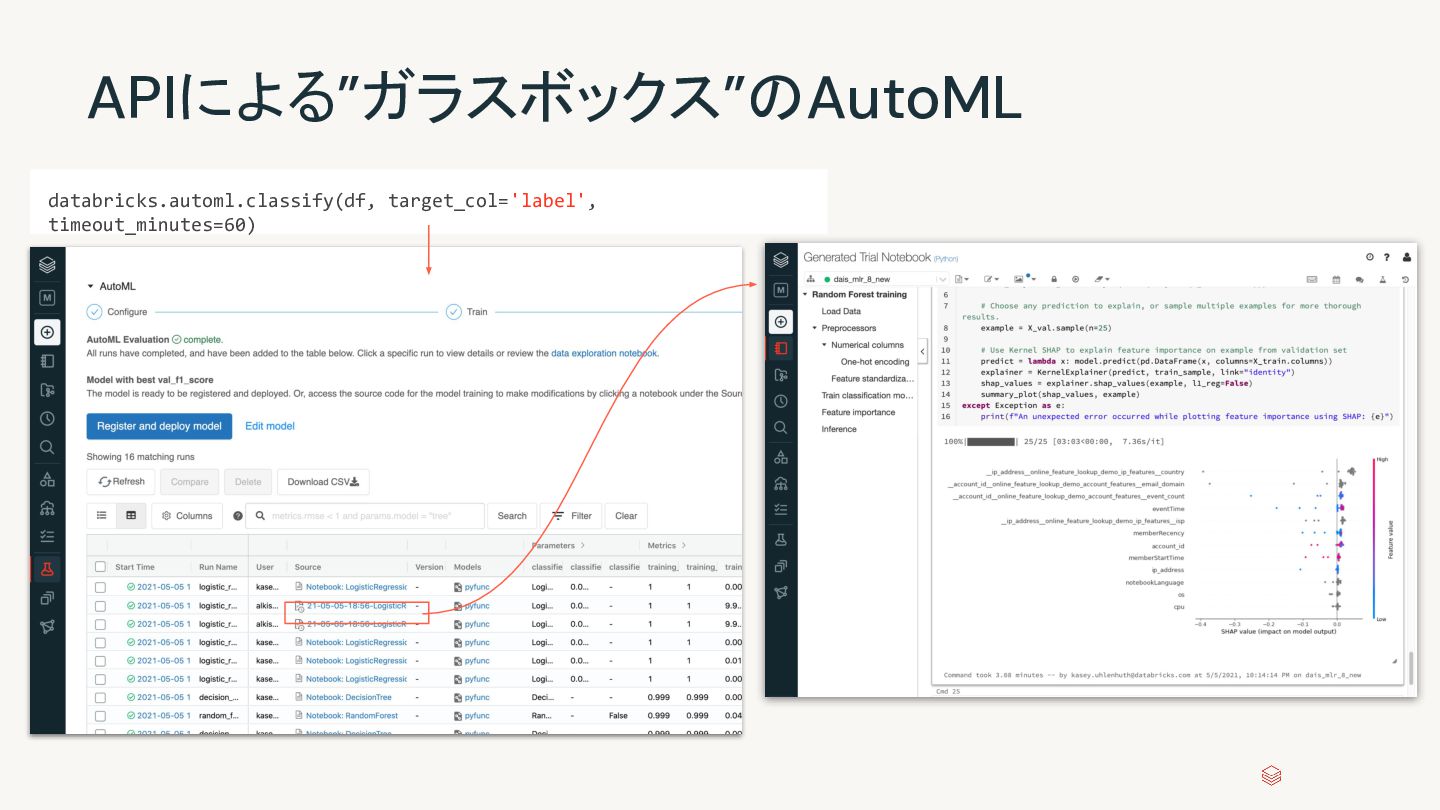1440x810 pixels.
Task: Select the Train step in AutoML
Action: coord(467,312)
